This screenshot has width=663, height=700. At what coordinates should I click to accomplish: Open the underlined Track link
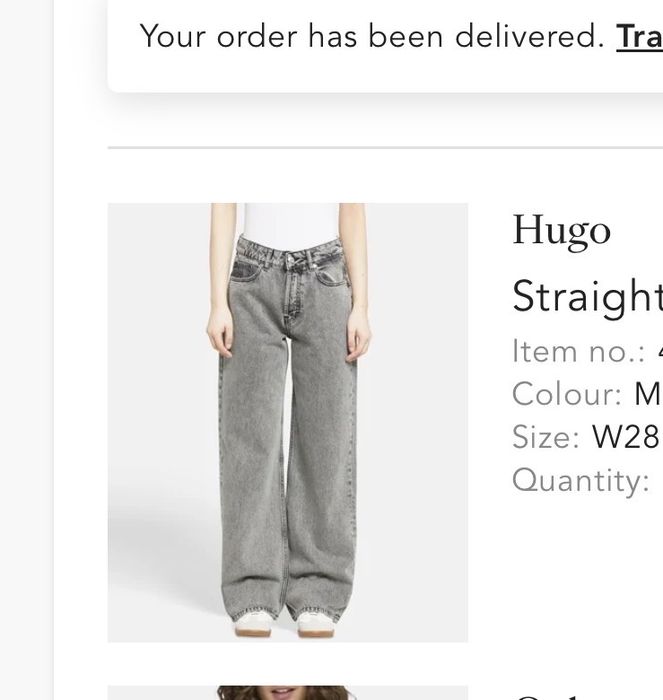pyautogui.click(x=639, y=37)
